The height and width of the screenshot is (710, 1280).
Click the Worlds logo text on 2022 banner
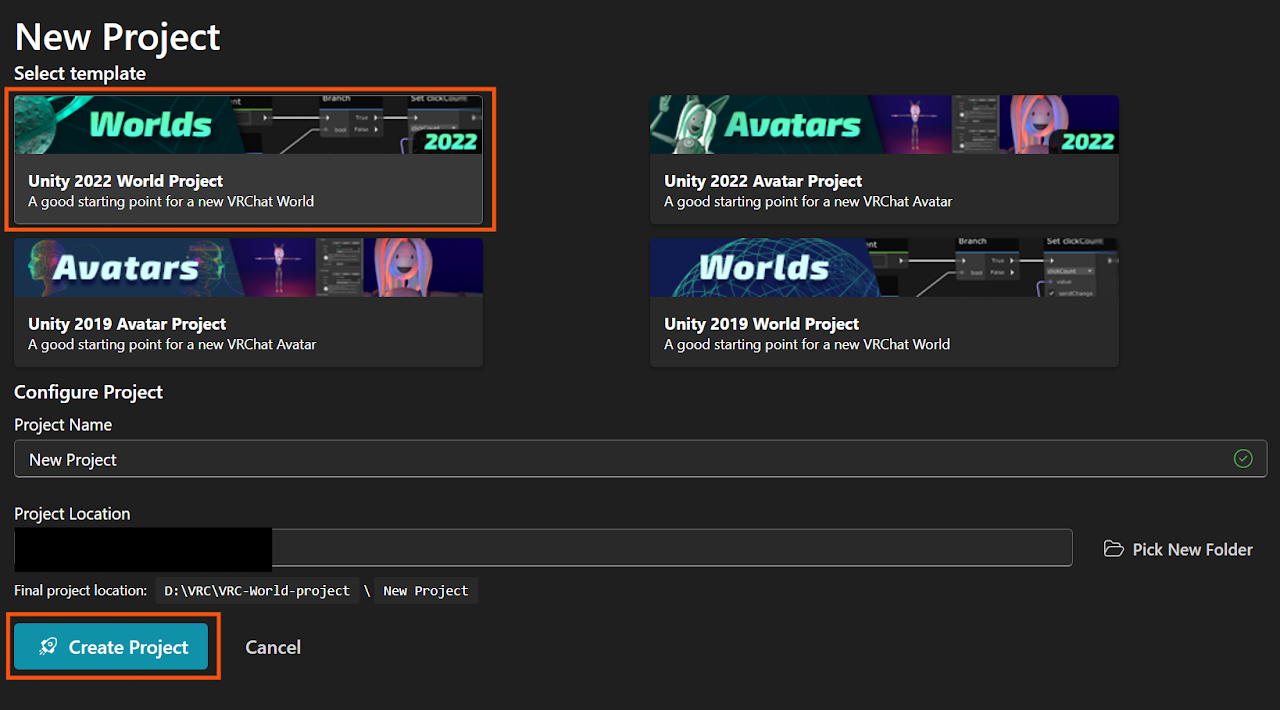point(150,125)
